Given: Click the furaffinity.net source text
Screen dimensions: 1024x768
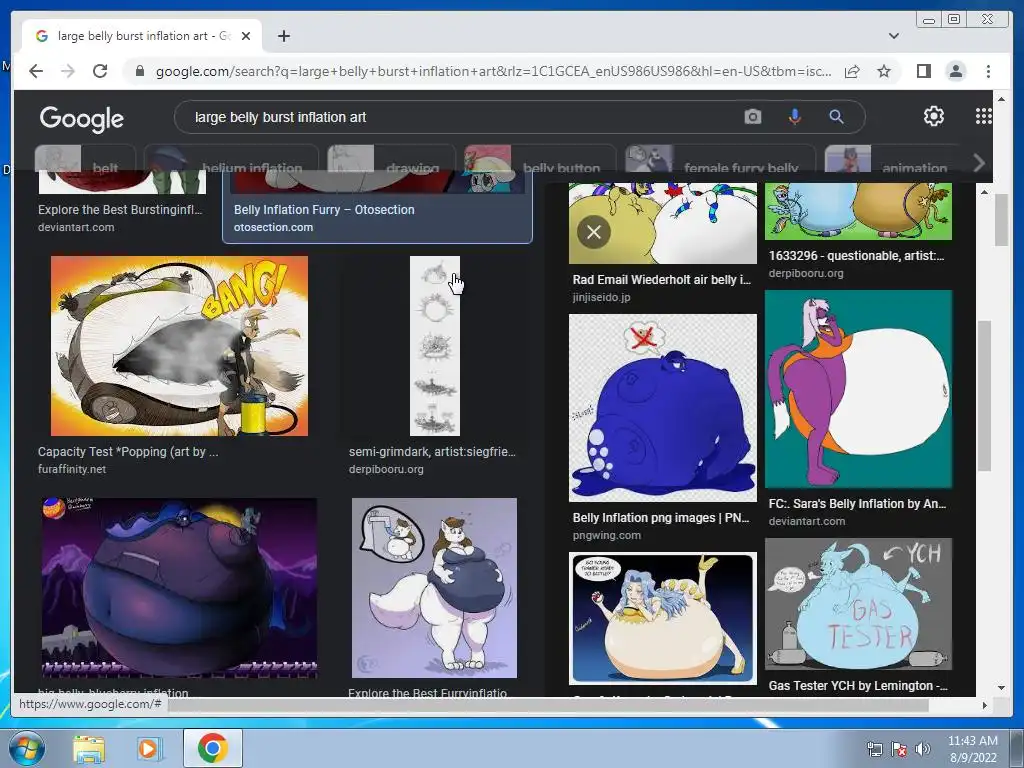Looking at the screenshot, I should point(72,469).
